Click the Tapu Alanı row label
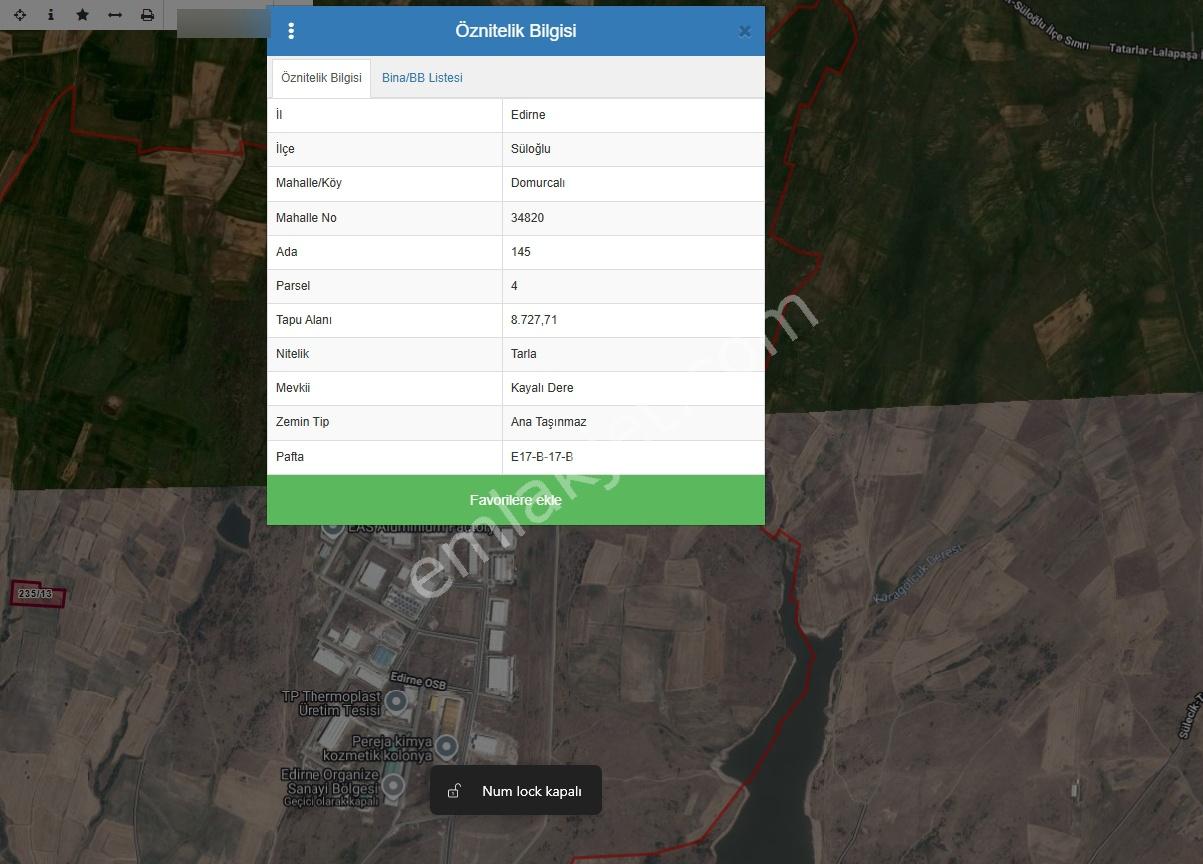This screenshot has height=864, width=1203. (x=303, y=320)
